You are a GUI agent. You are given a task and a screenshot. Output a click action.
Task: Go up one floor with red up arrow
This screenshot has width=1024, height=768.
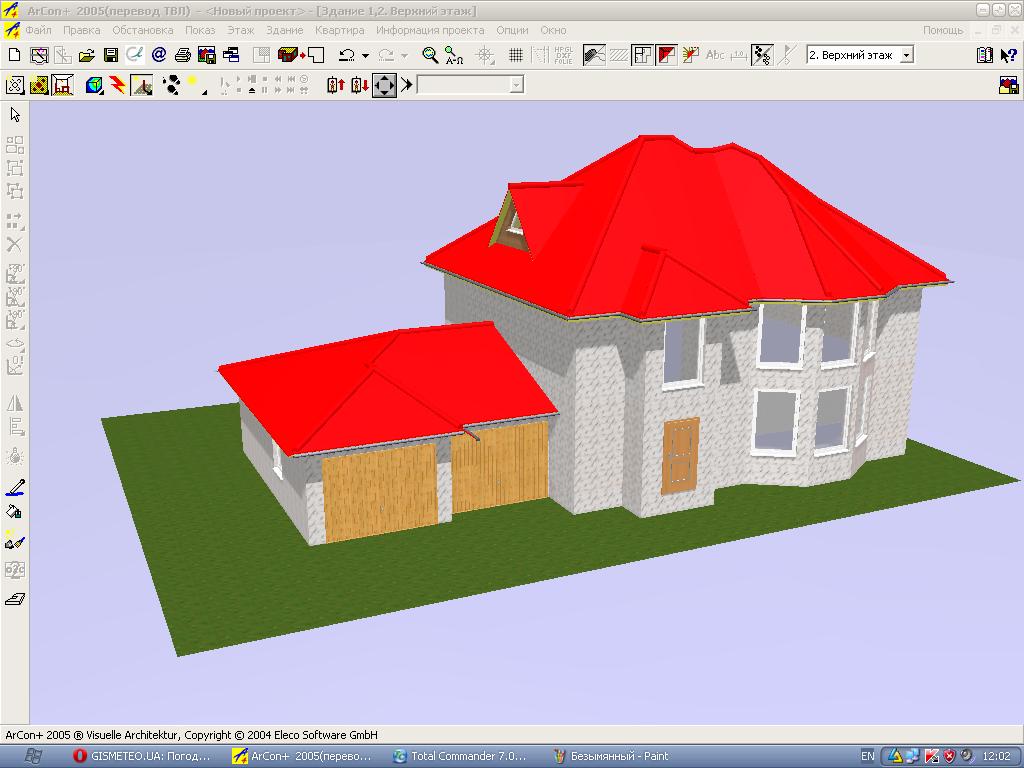335,86
